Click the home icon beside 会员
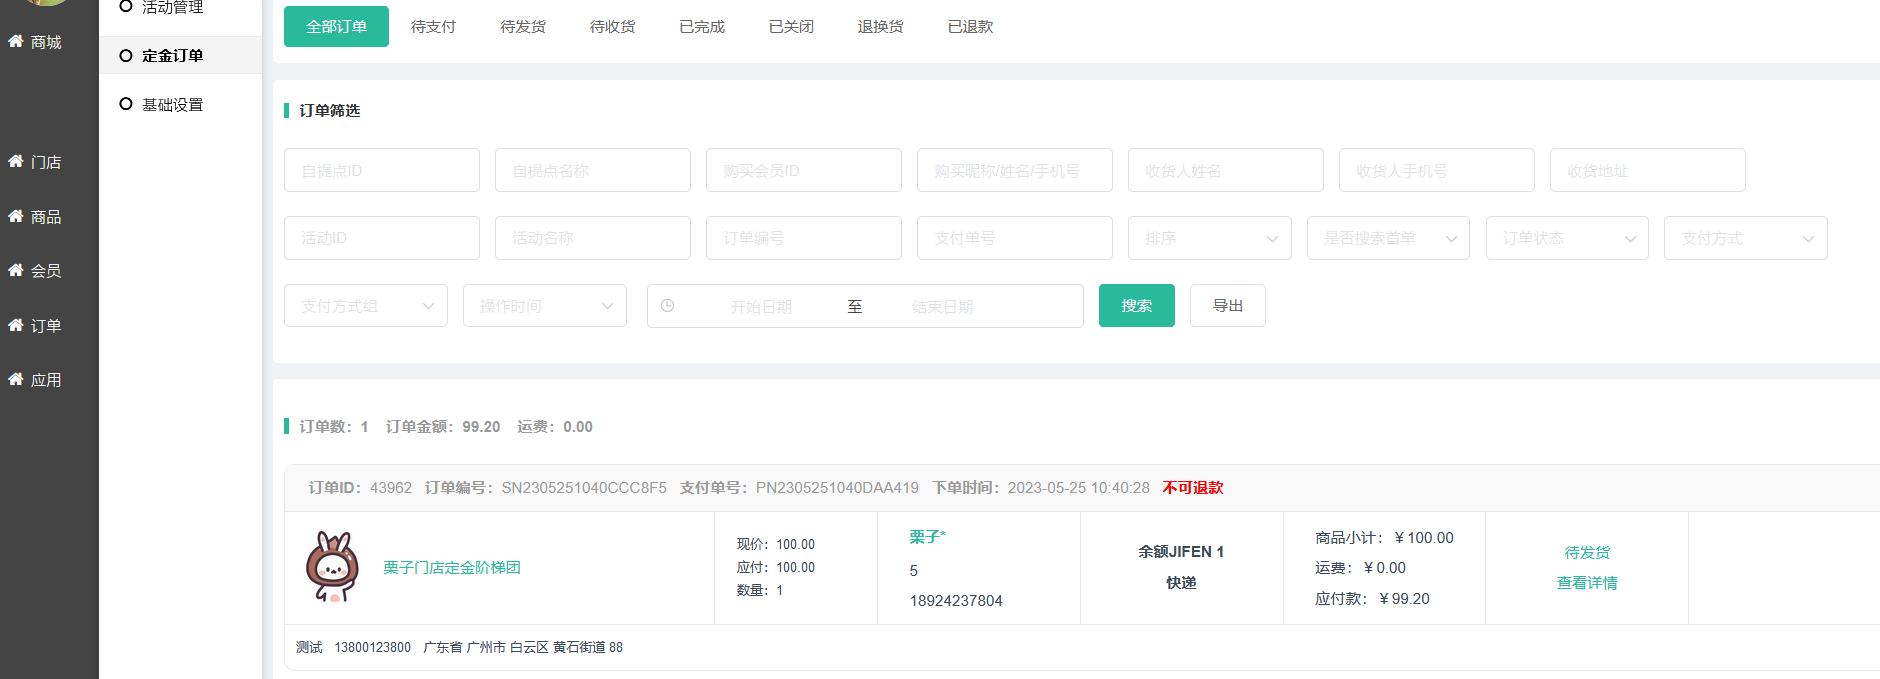 tap(16, 270)
